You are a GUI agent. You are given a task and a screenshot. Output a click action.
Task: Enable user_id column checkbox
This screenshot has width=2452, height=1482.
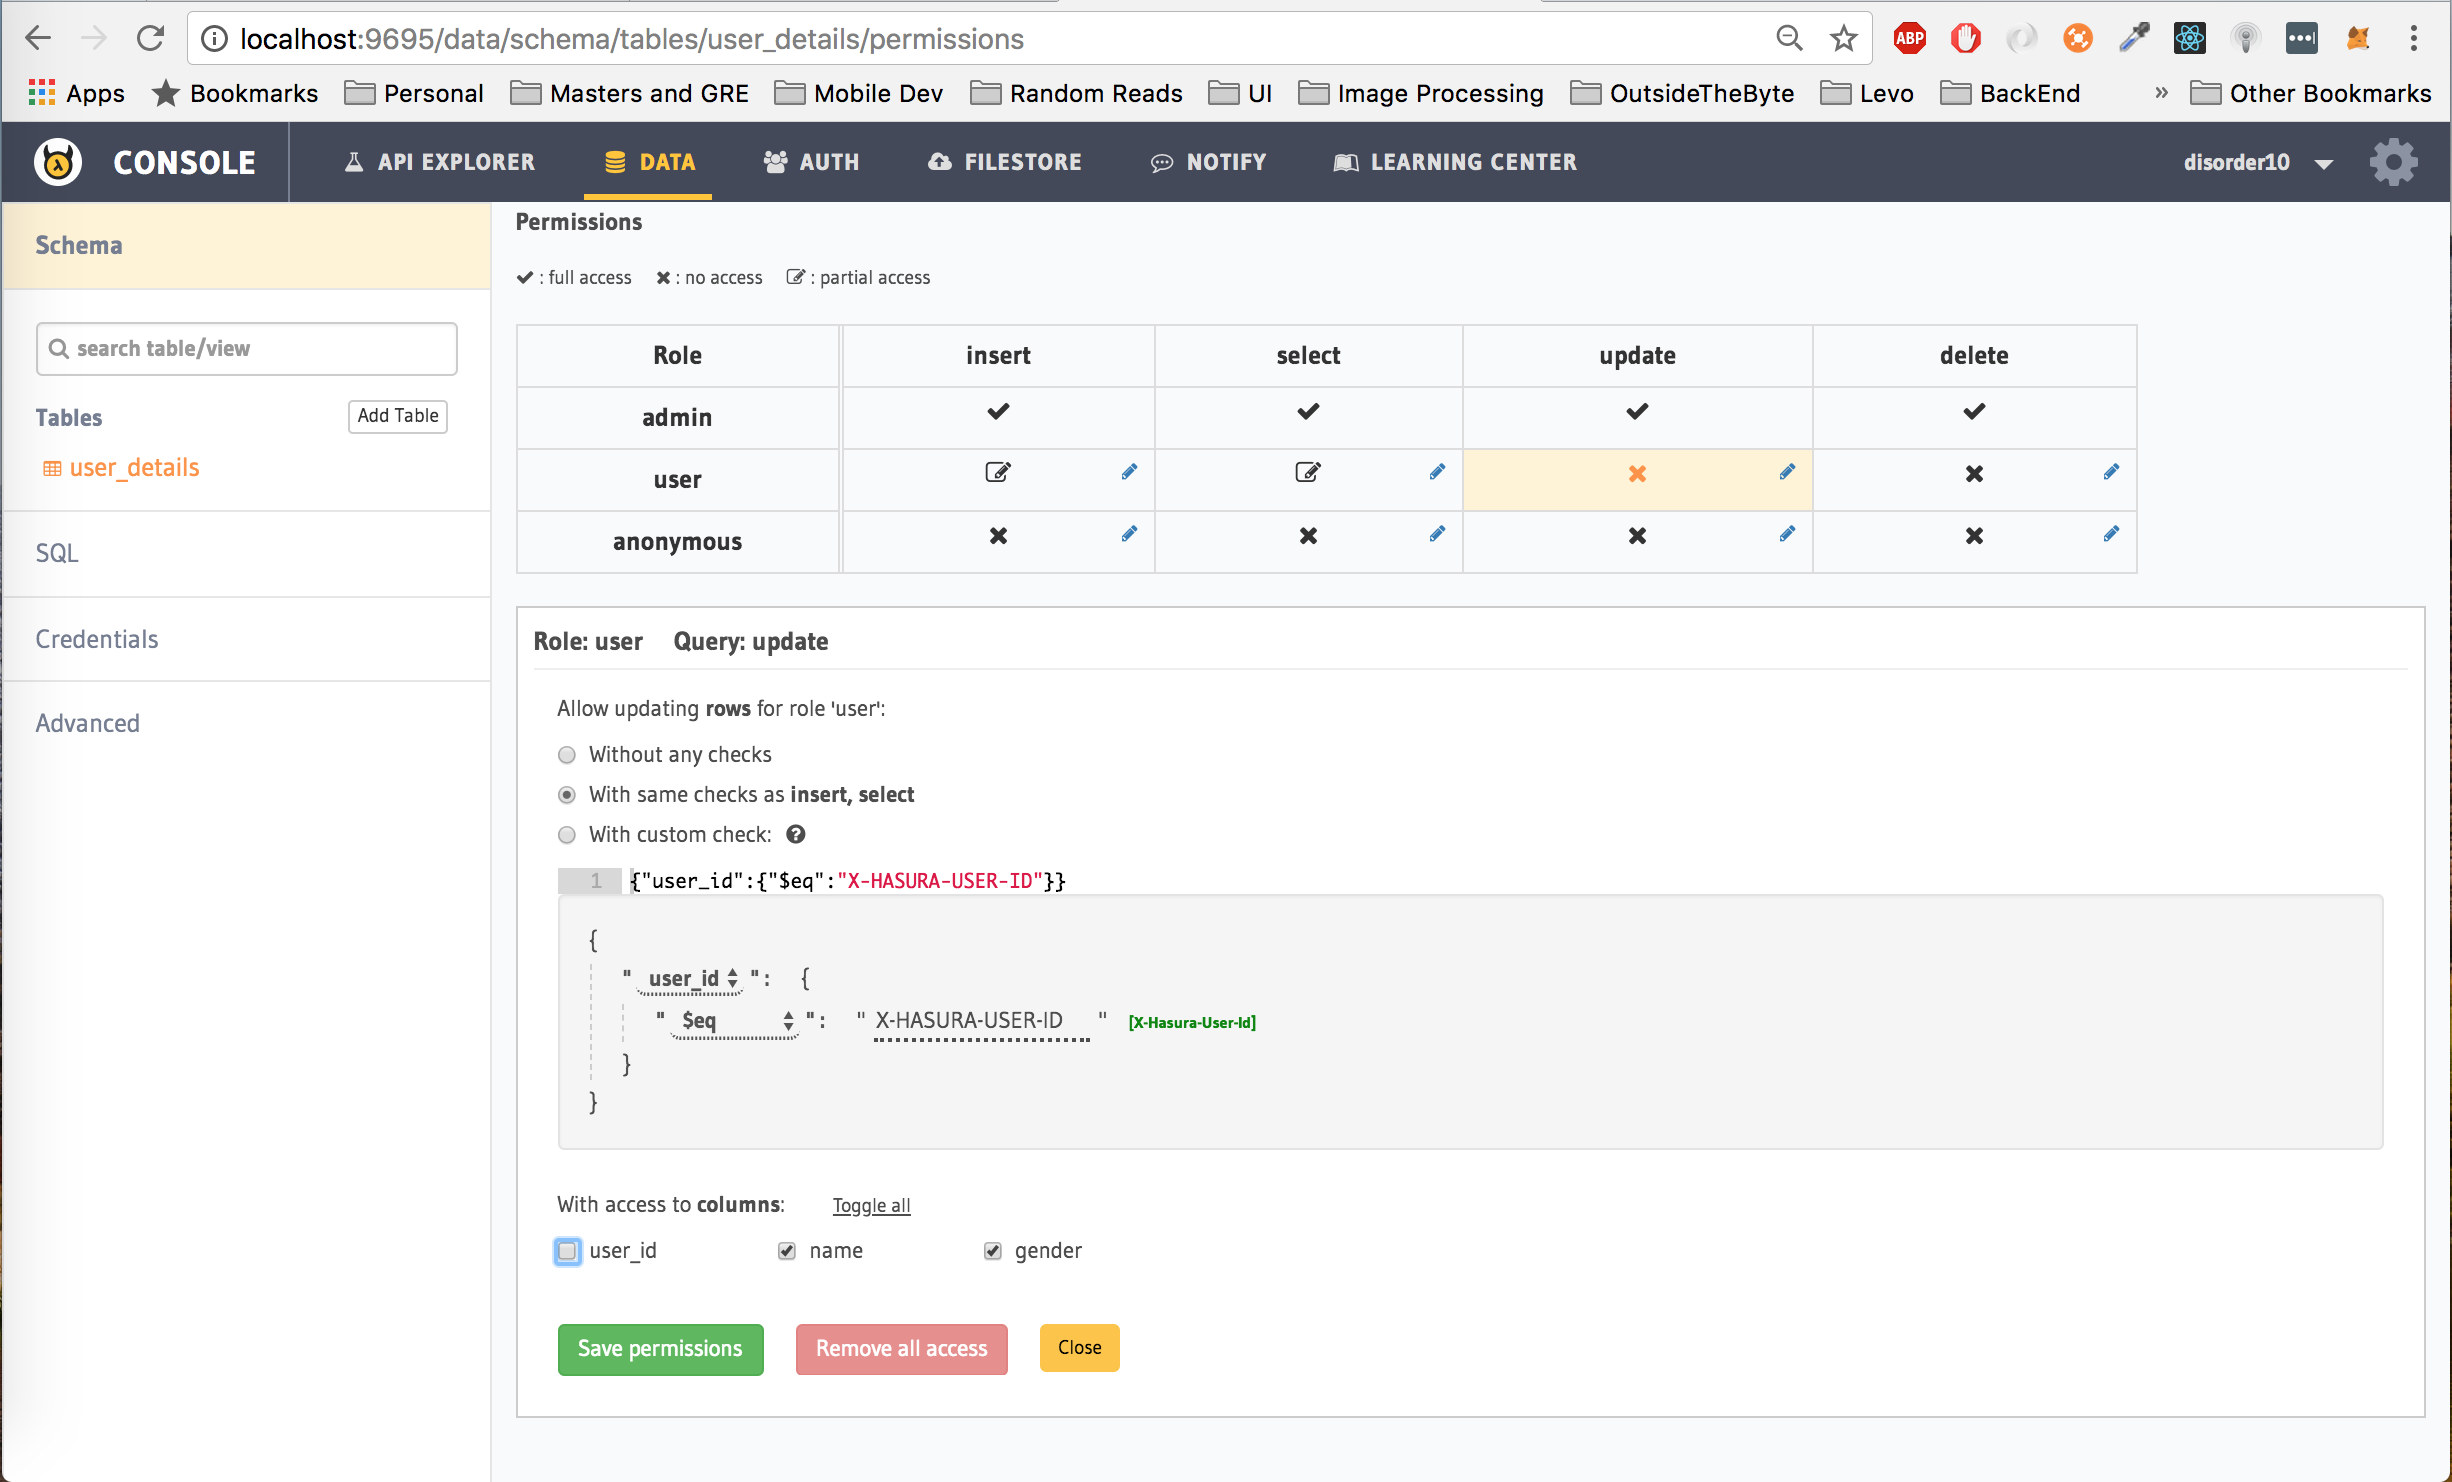(567, 1251)
